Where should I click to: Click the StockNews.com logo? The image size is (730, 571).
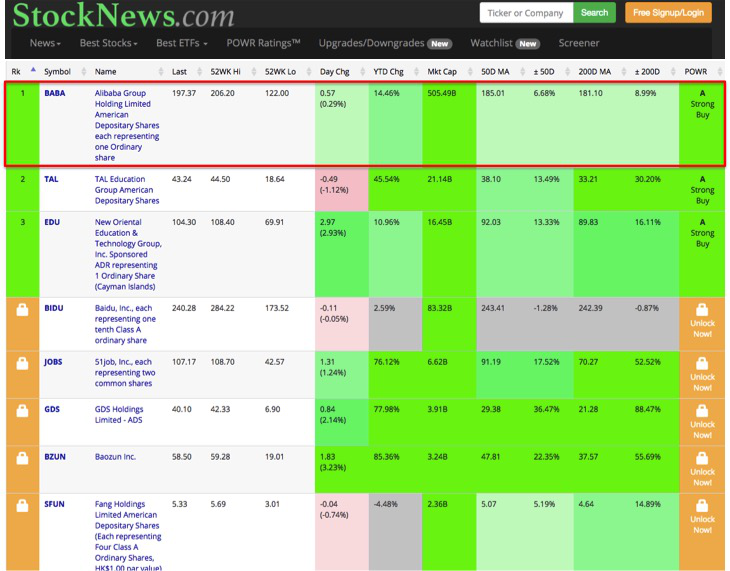[x=123, y=15]
